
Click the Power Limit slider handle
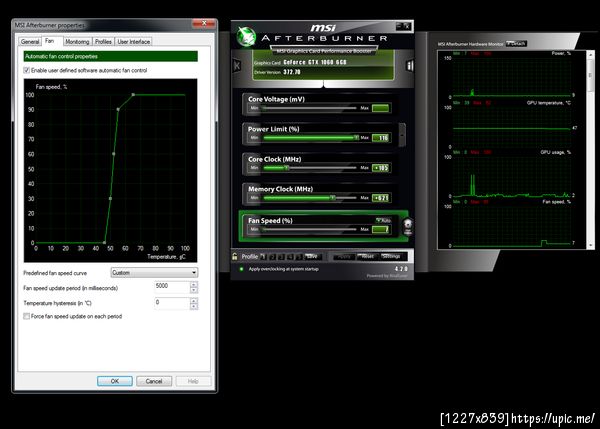coord(356,137)
